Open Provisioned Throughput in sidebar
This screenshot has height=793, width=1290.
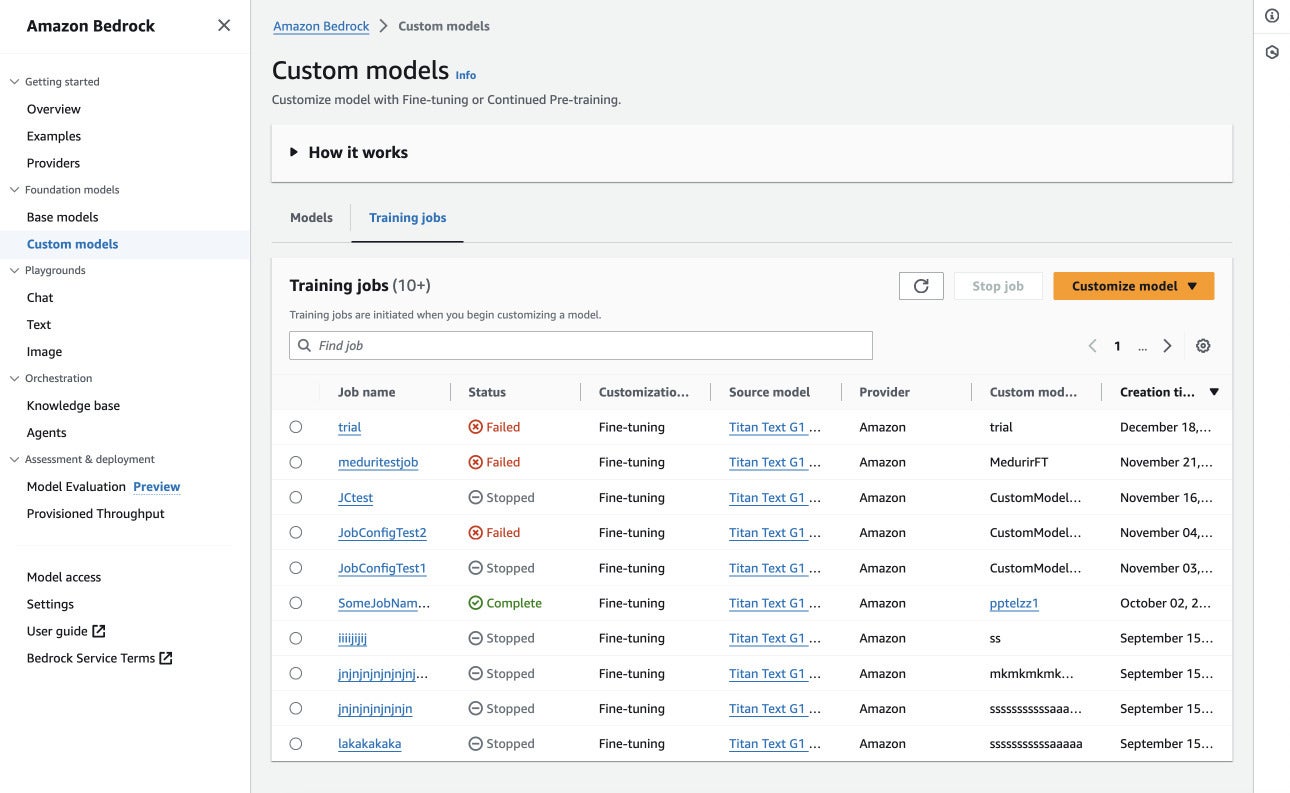(x=95, y=514)
